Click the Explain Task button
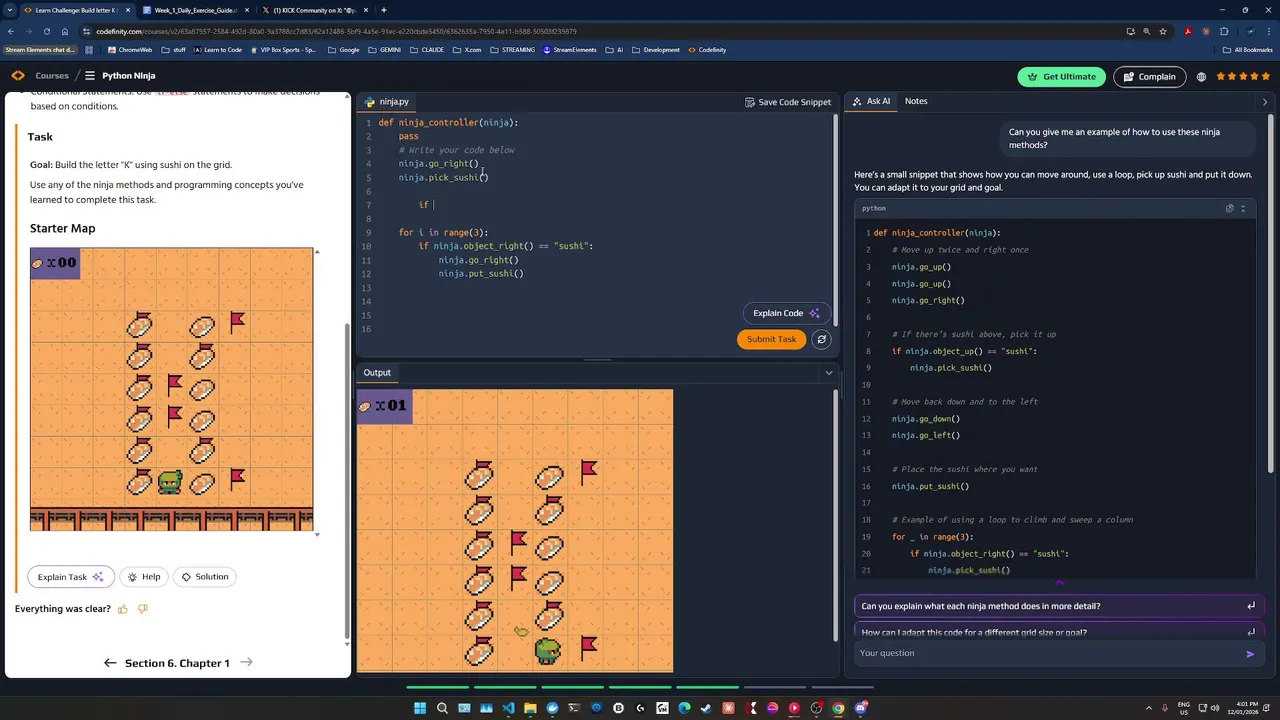The height and width of the screenshot is (720, 1280). point(70,577)
